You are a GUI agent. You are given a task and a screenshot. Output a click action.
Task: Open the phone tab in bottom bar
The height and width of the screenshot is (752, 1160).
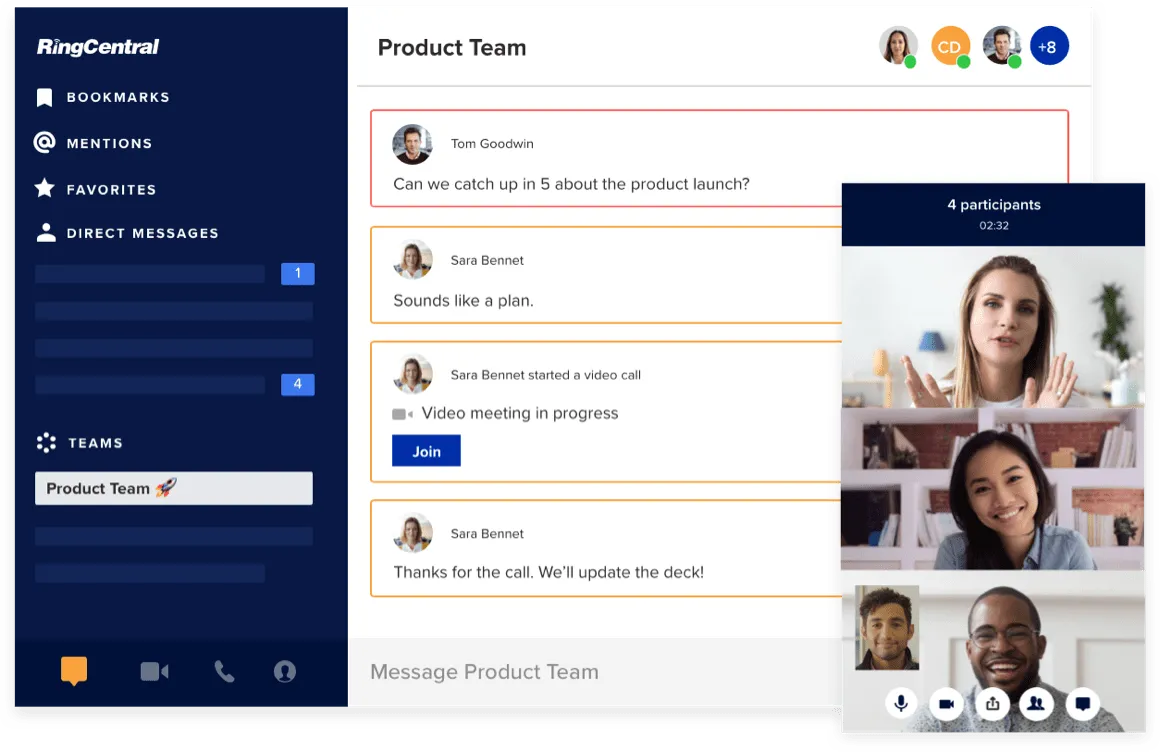[224, 672]
